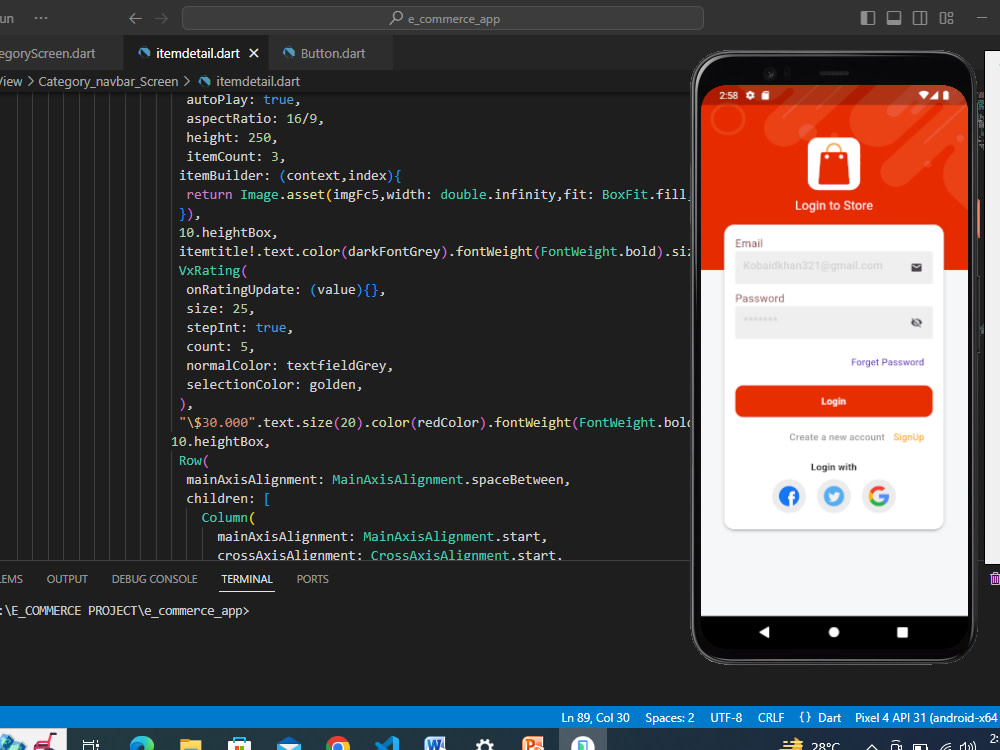The width and height of the screenshot is (1000, 750).
Task: Click the Forget Password link
Action: 888,362
